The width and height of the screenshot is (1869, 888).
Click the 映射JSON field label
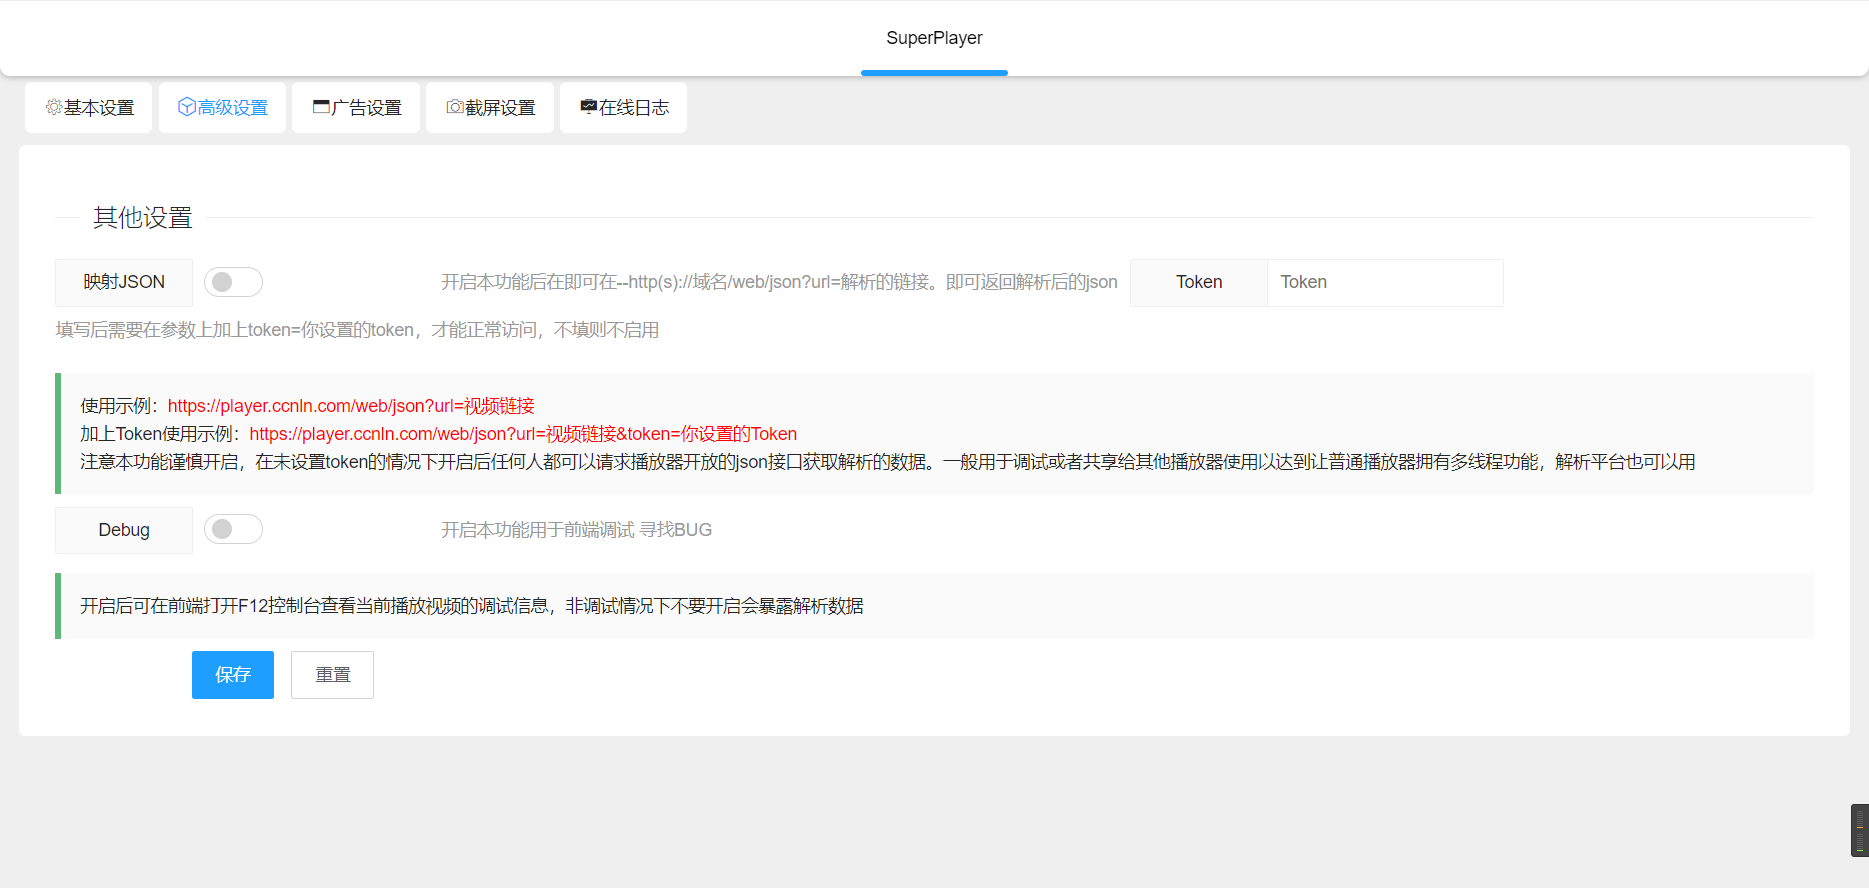(x=124, y=283)
